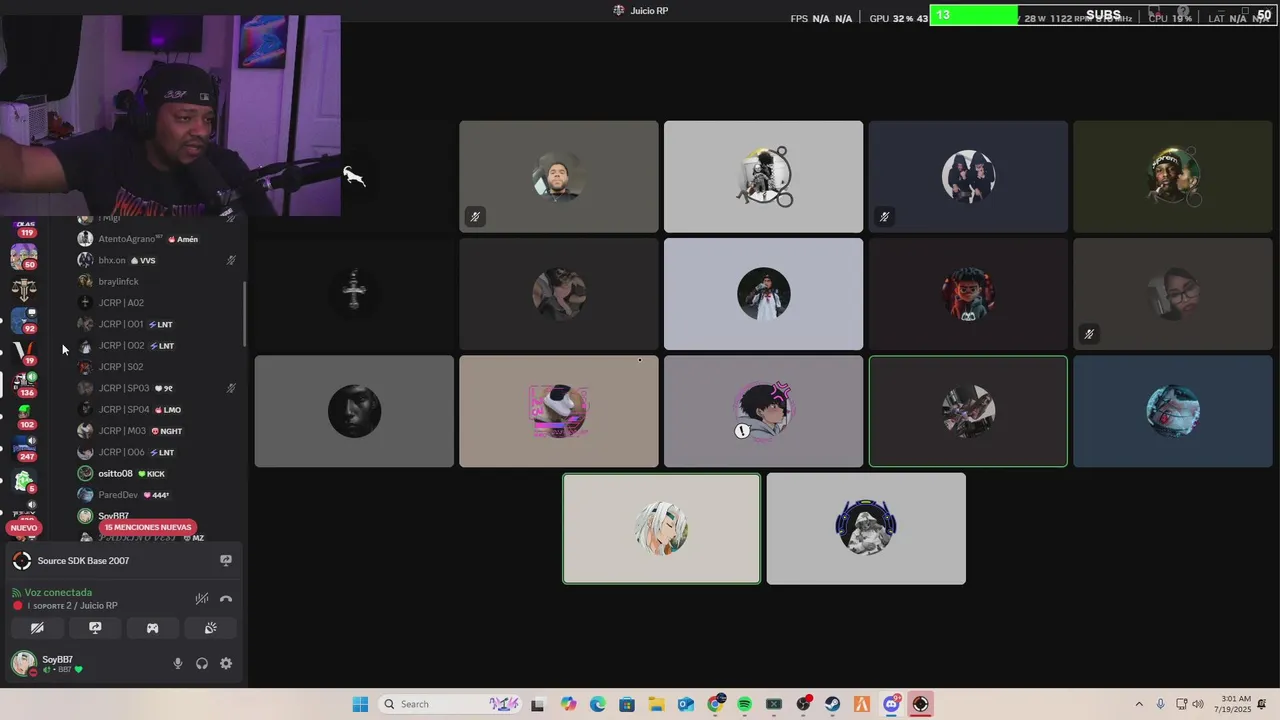The image size is (1280, 720).
Task: Open Google Chrome from taskbar
Action: click(715, 704)
